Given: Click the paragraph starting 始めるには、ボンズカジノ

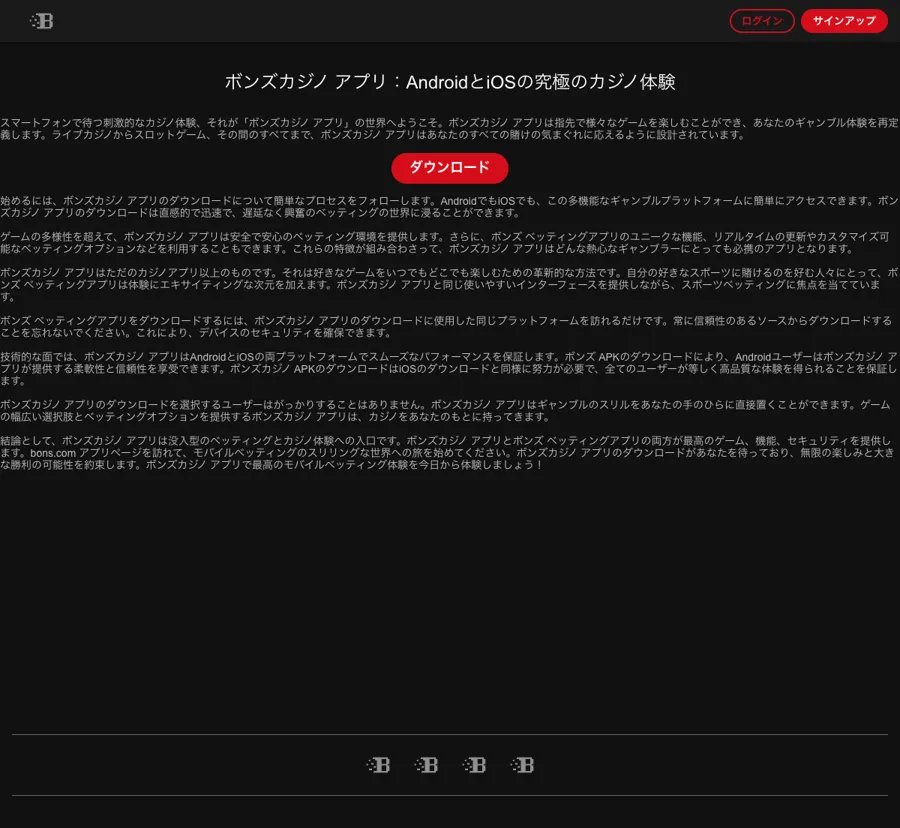Looking at the screenshot, I should [450, 207].
